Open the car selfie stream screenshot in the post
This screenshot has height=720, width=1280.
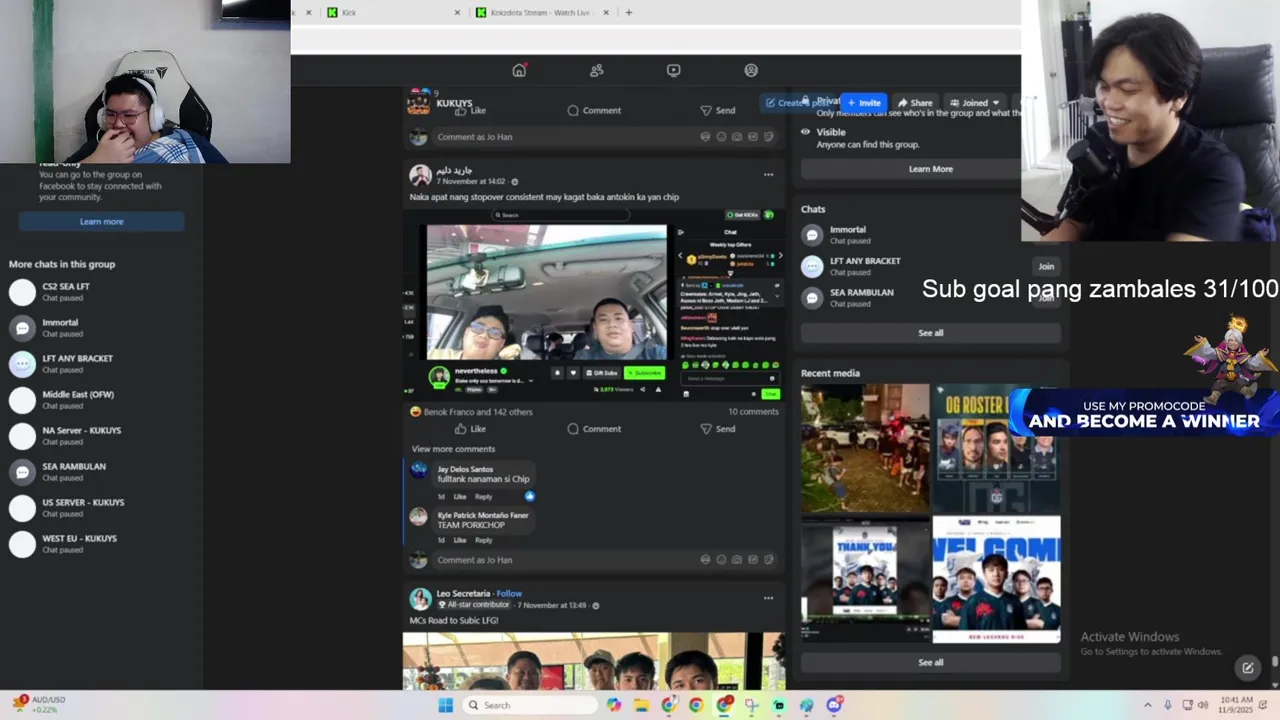click(x=594, y=304)
